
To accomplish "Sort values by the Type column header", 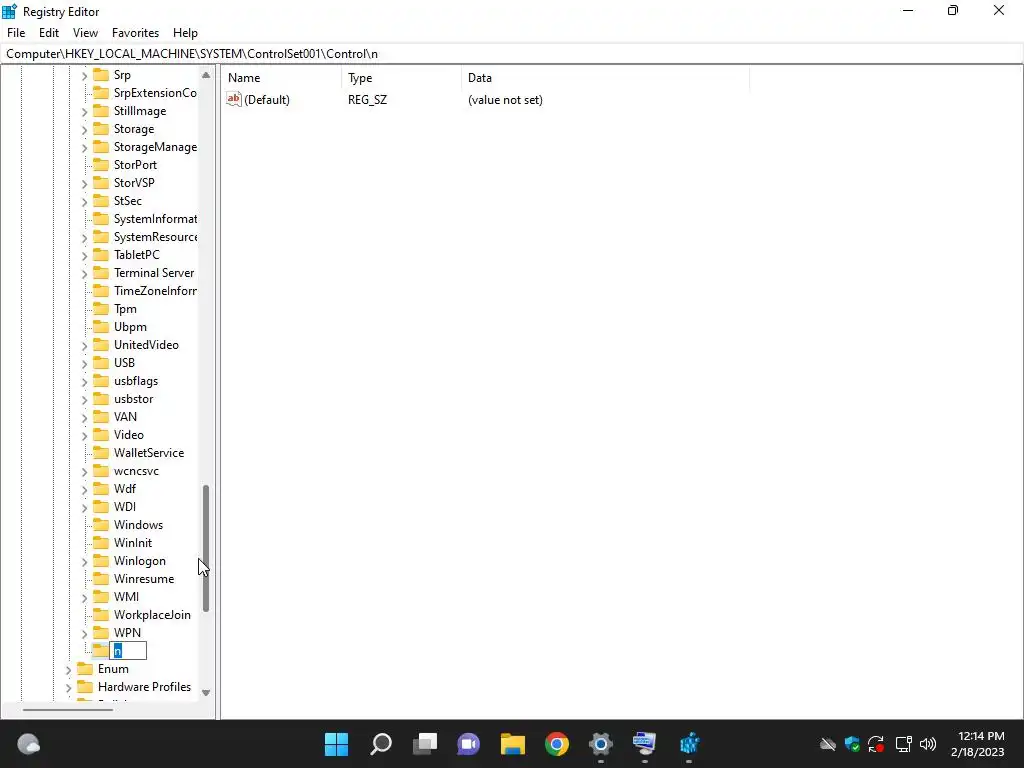I will click(x=401, y=78).
